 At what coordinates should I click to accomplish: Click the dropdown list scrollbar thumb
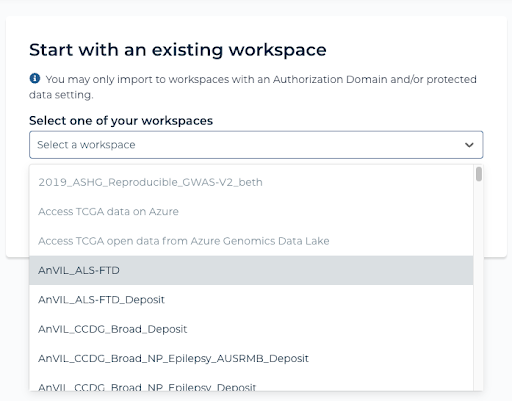pos(479,174)
